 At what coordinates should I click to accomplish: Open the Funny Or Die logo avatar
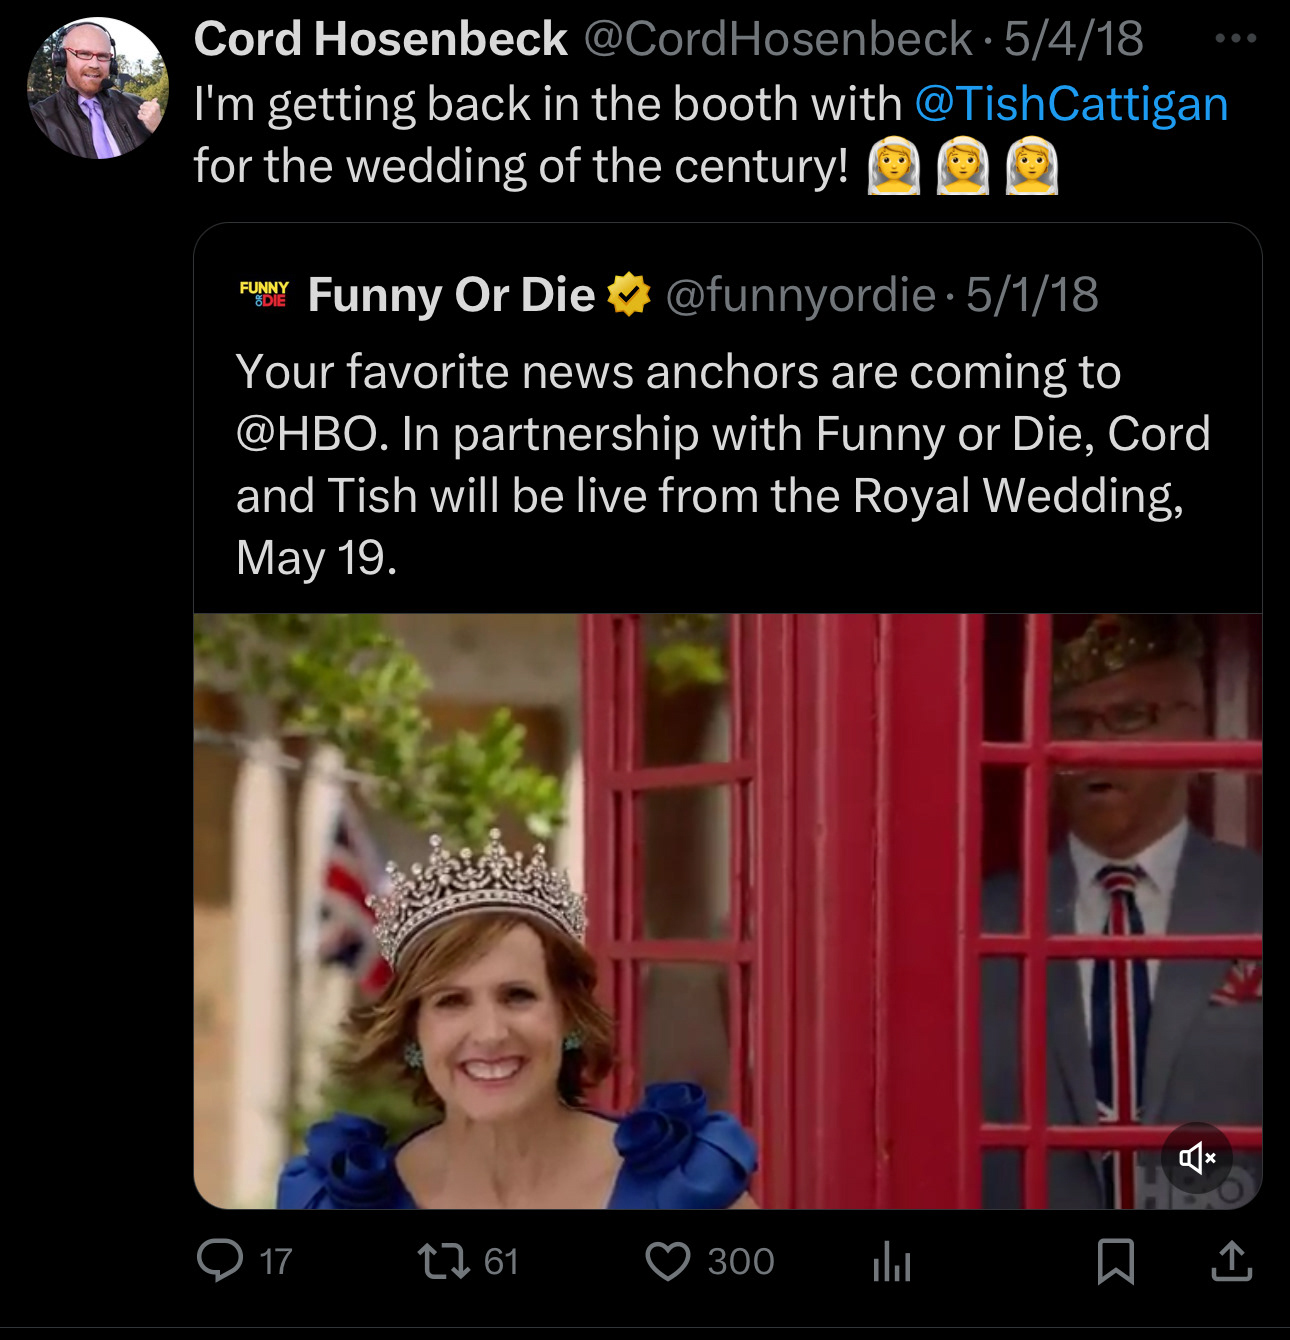pos(264,294)
